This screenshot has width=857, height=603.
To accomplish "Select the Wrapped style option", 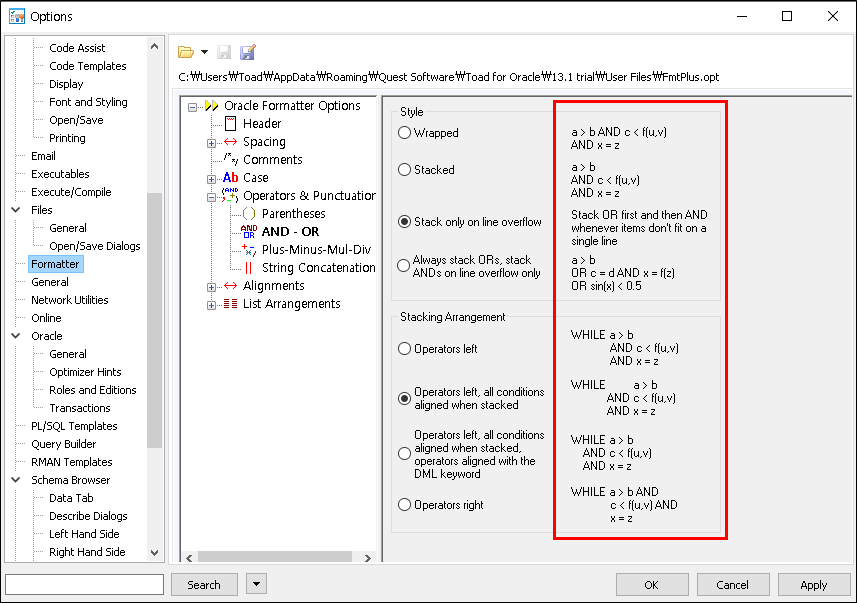I will tap(404, 132).
